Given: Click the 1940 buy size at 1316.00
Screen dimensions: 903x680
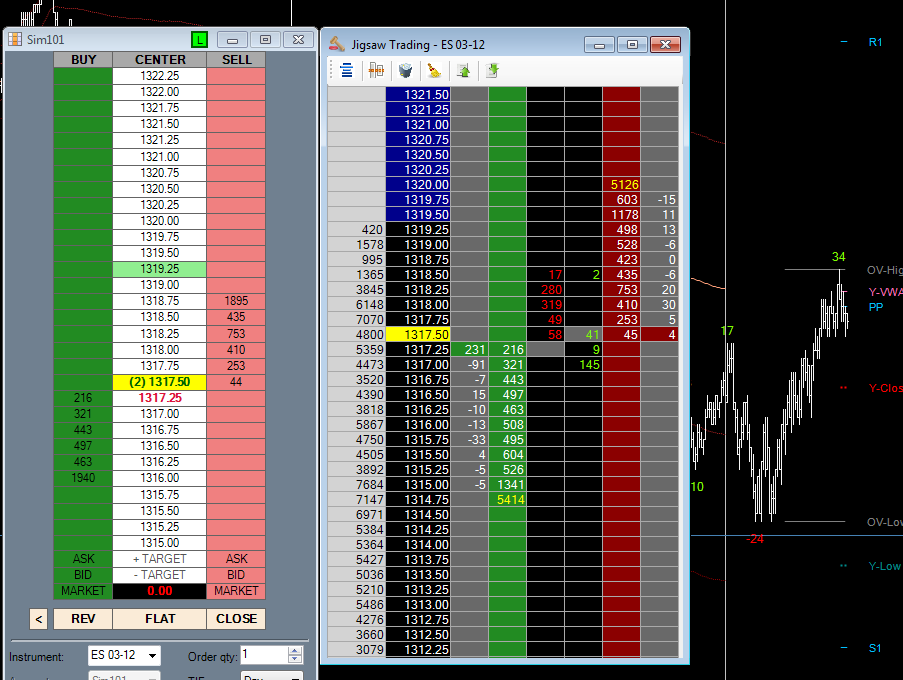Looking at the screenshot, I should 83,478.
